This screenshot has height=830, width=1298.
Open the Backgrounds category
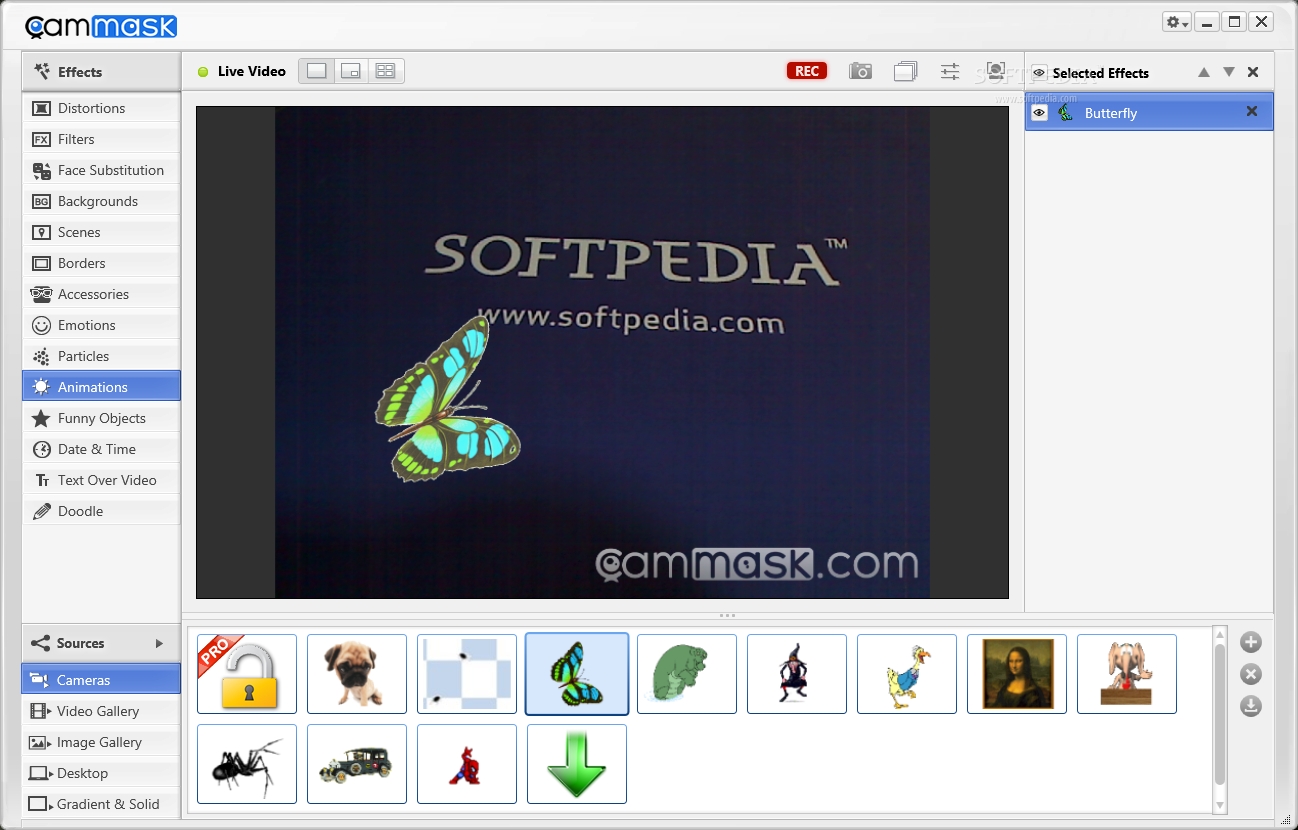101,201
